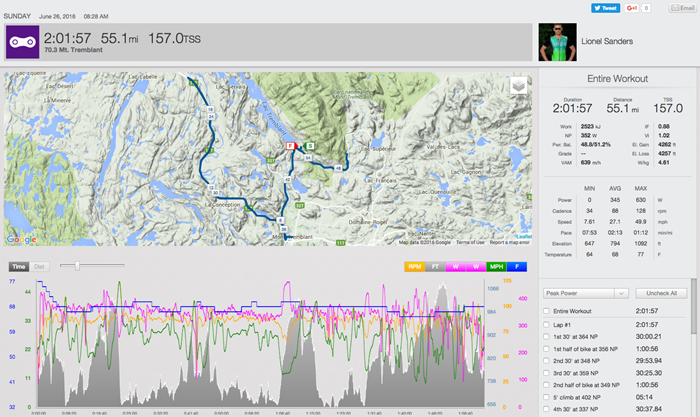Screen dimensions: 700x417
Task: Click the 345 average power value
Action: (615, 200)
